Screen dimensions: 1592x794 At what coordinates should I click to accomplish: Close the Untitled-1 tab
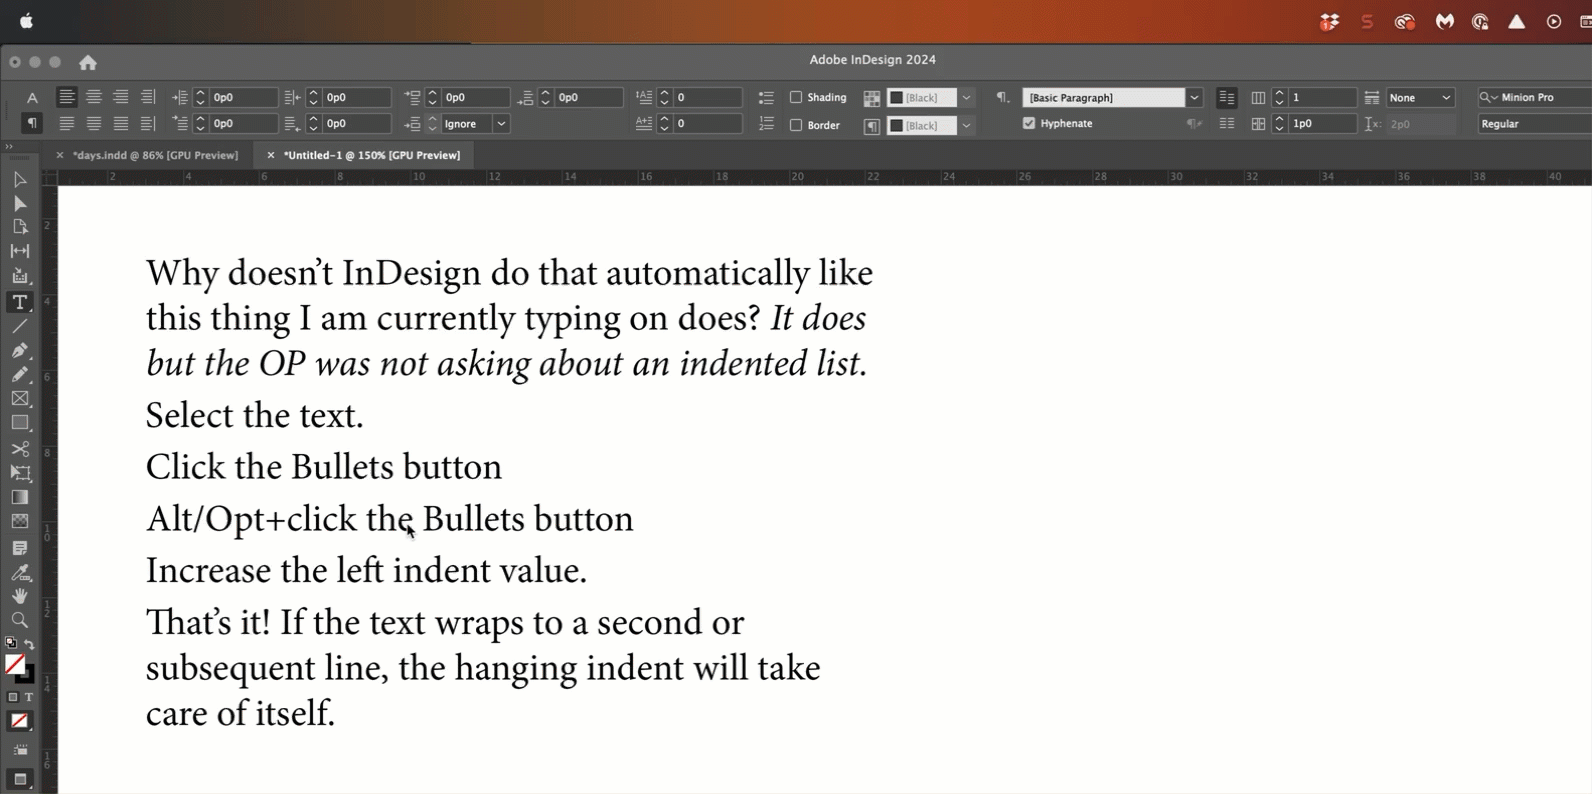tap(270, 155)
